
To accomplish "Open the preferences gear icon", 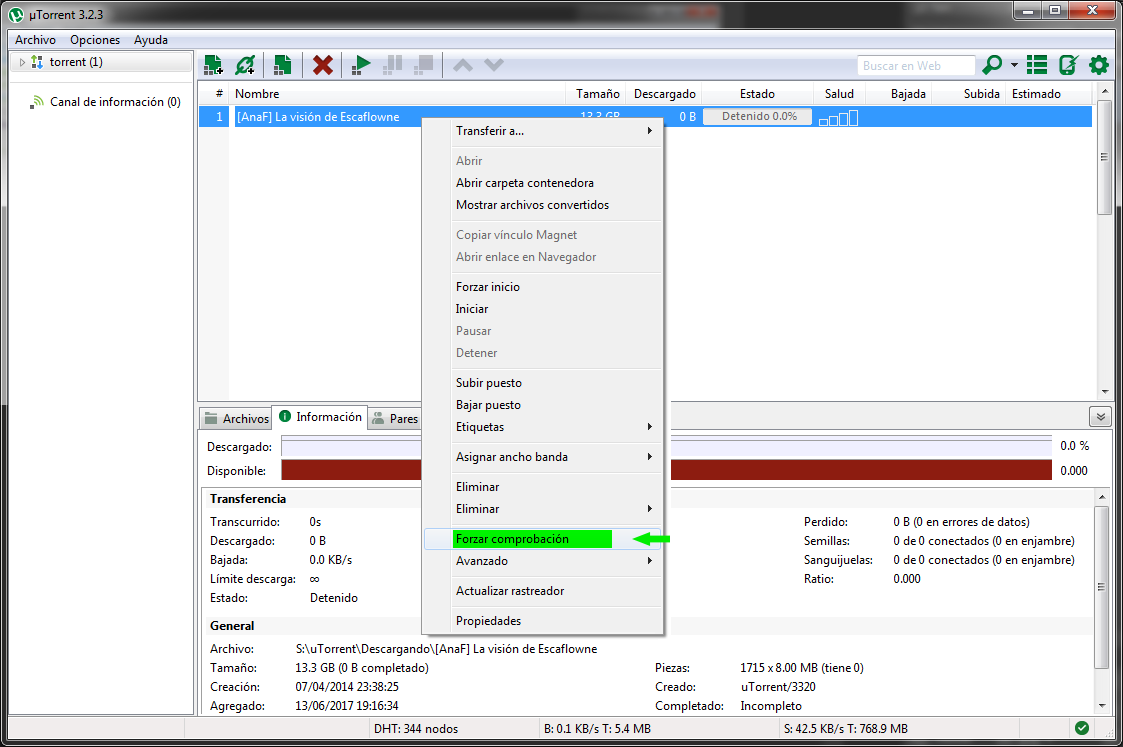I will pos(1097,64).
